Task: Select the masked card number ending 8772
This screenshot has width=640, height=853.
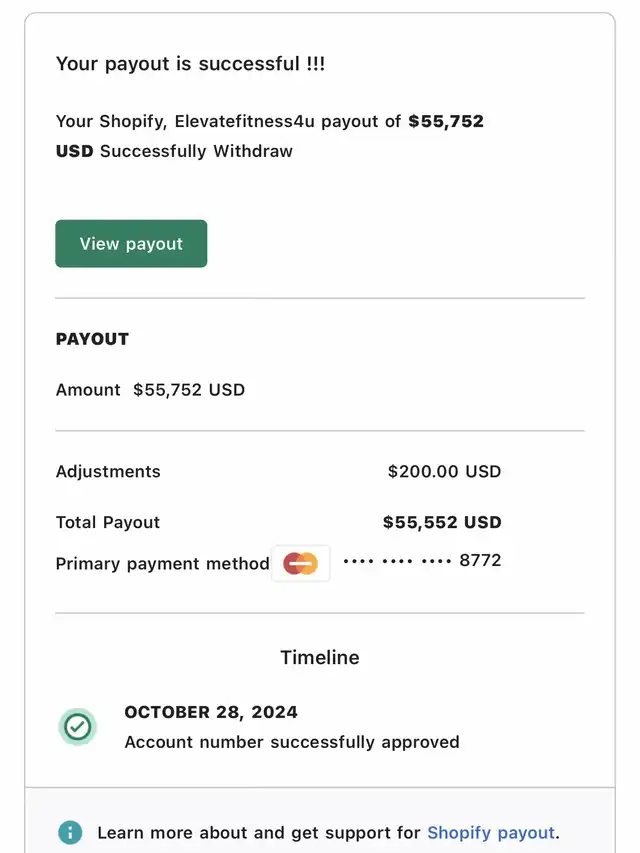Action: [422, 560]
